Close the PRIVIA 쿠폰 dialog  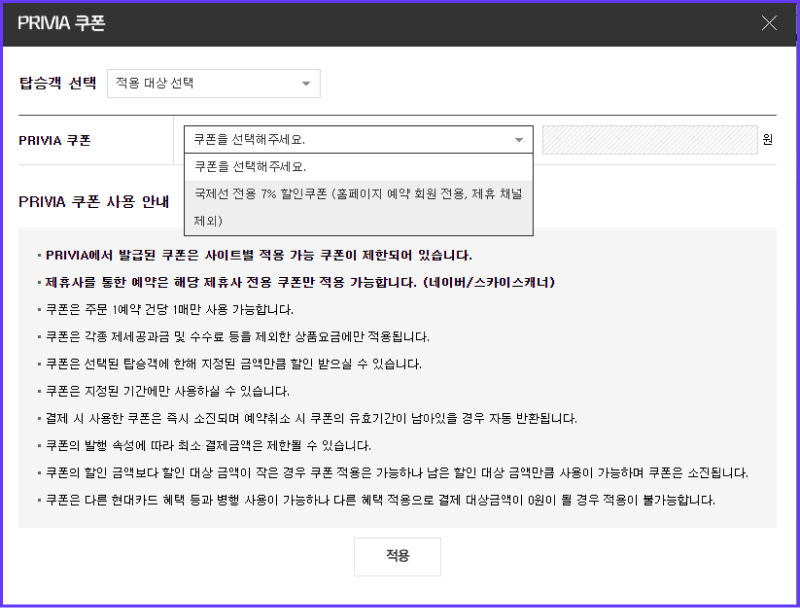[x=769, y=23]
